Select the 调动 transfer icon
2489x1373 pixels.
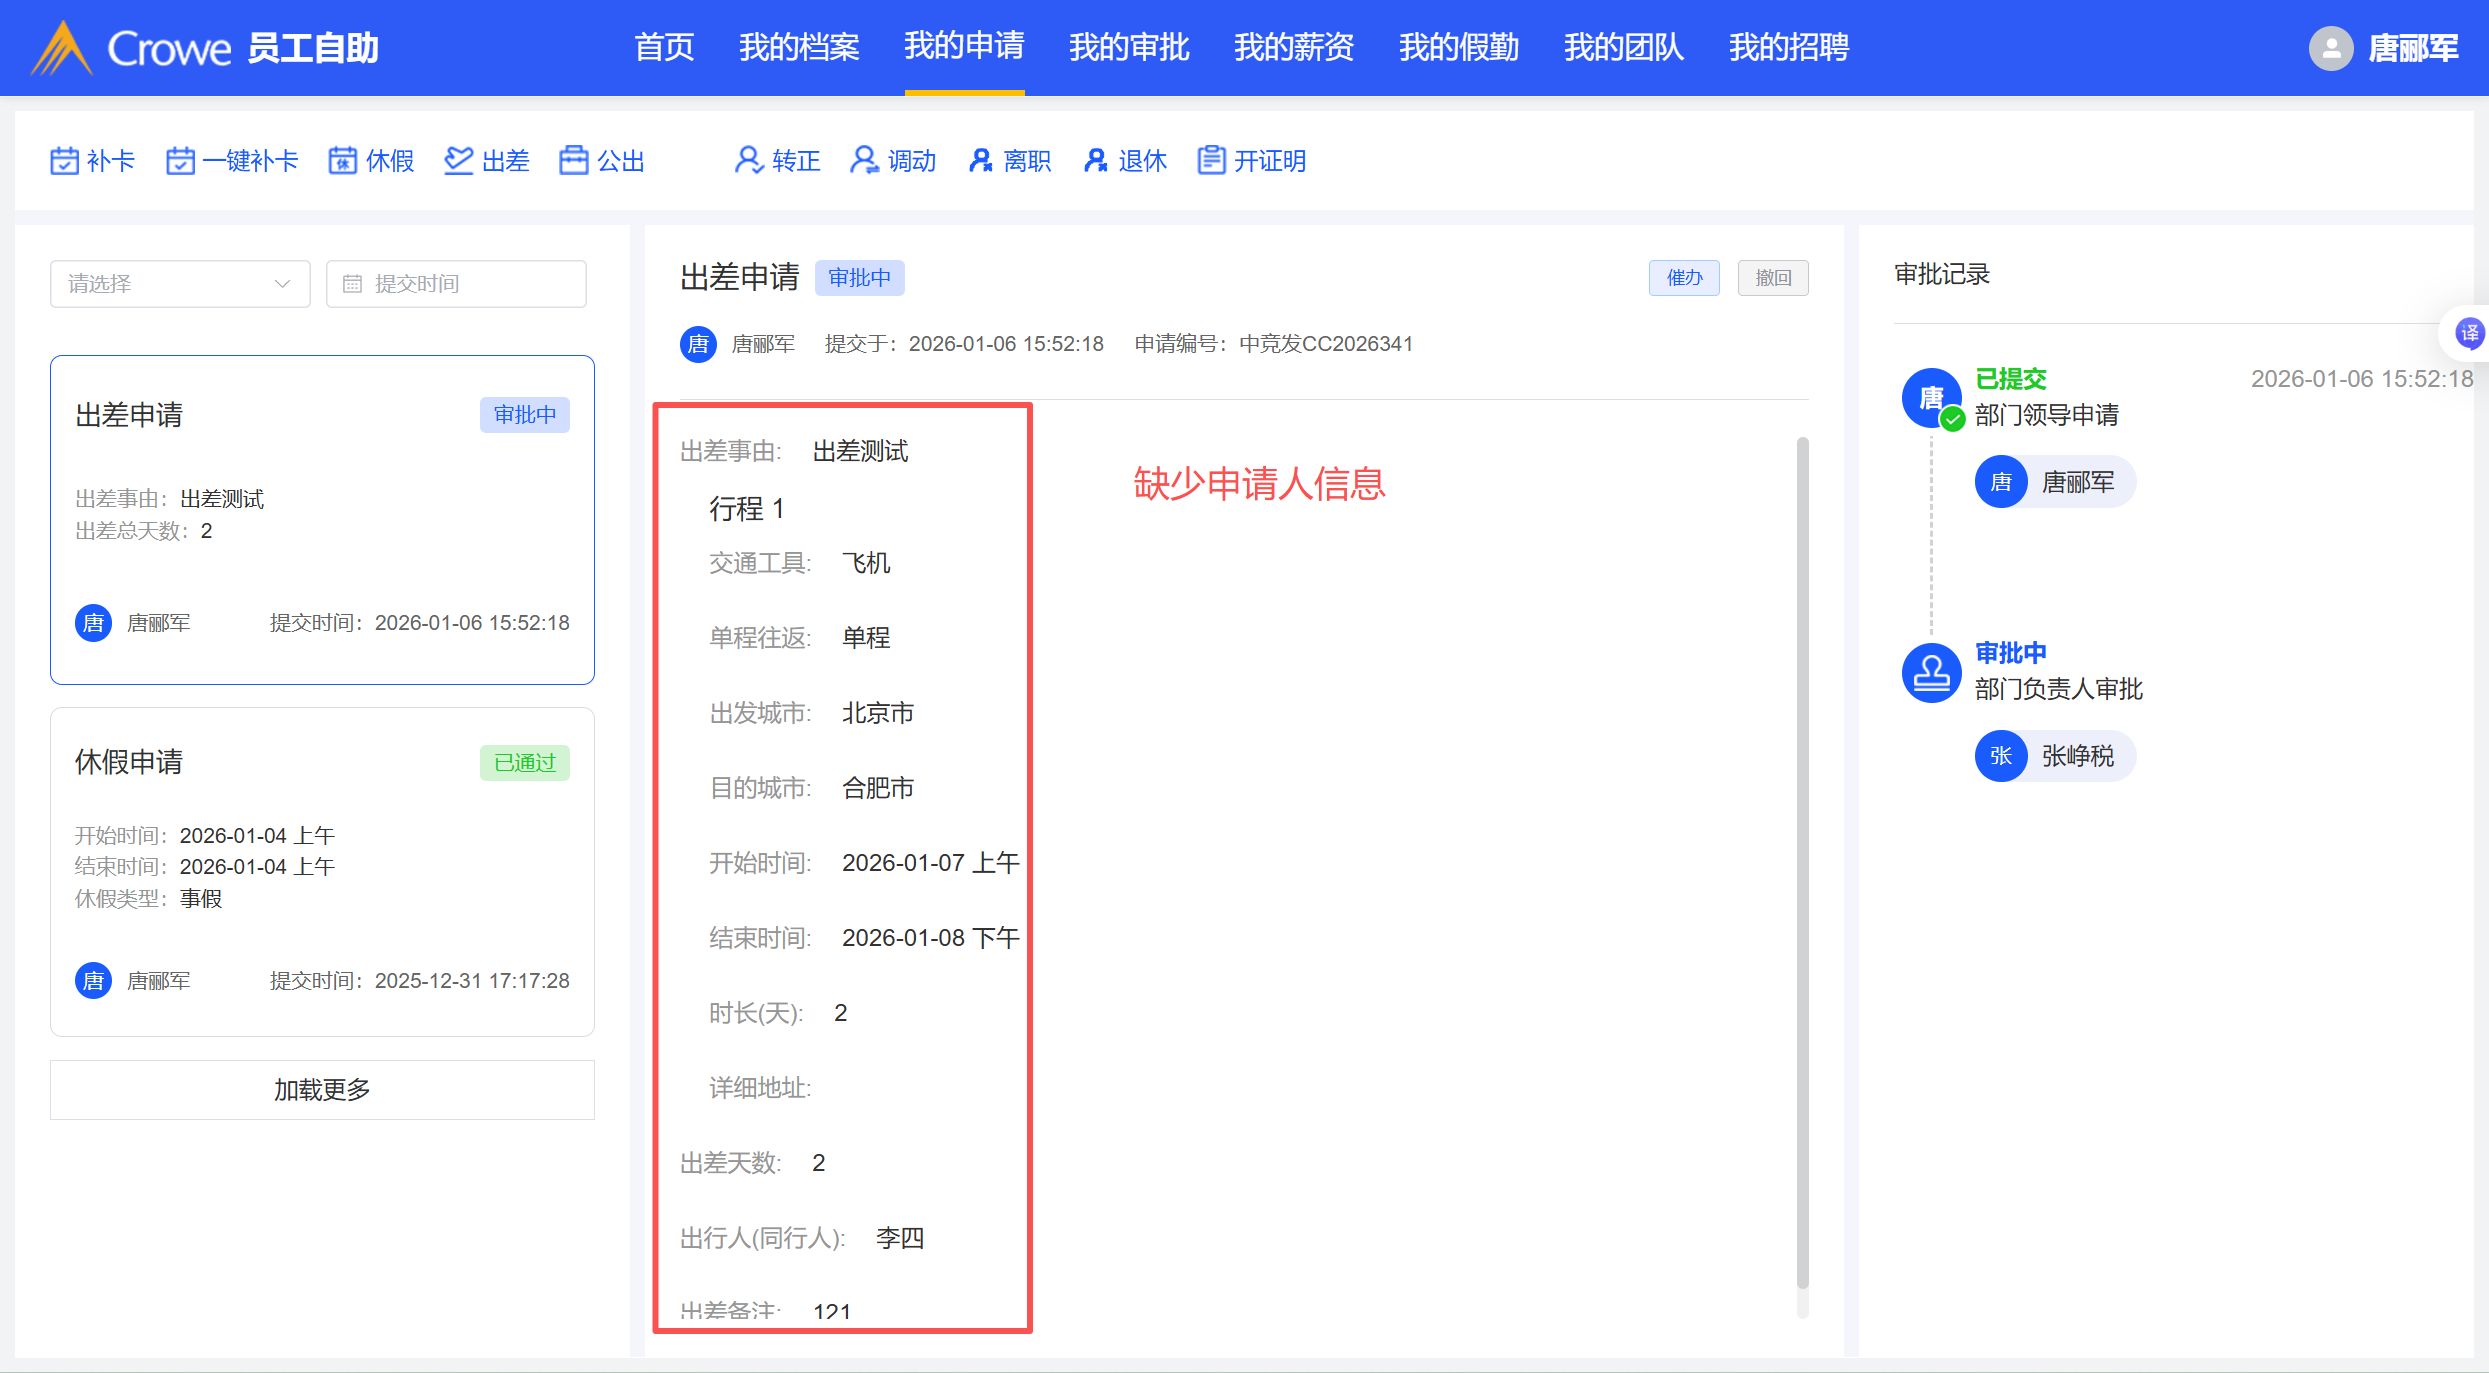tap(865, 161)
